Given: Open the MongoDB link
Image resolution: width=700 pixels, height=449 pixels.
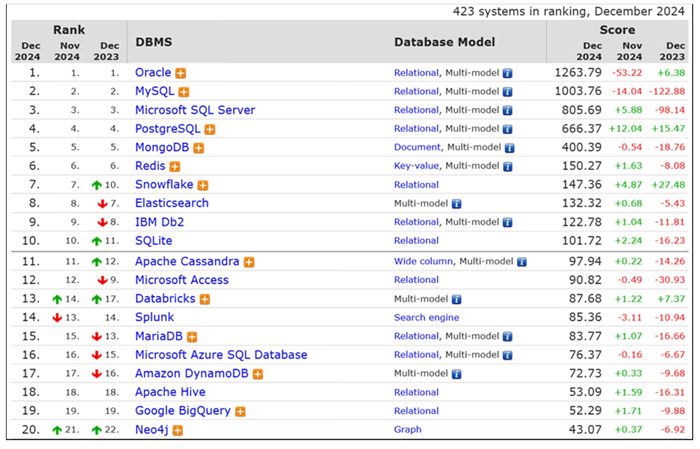Looking at the screenshot, I should click(162, 147).
